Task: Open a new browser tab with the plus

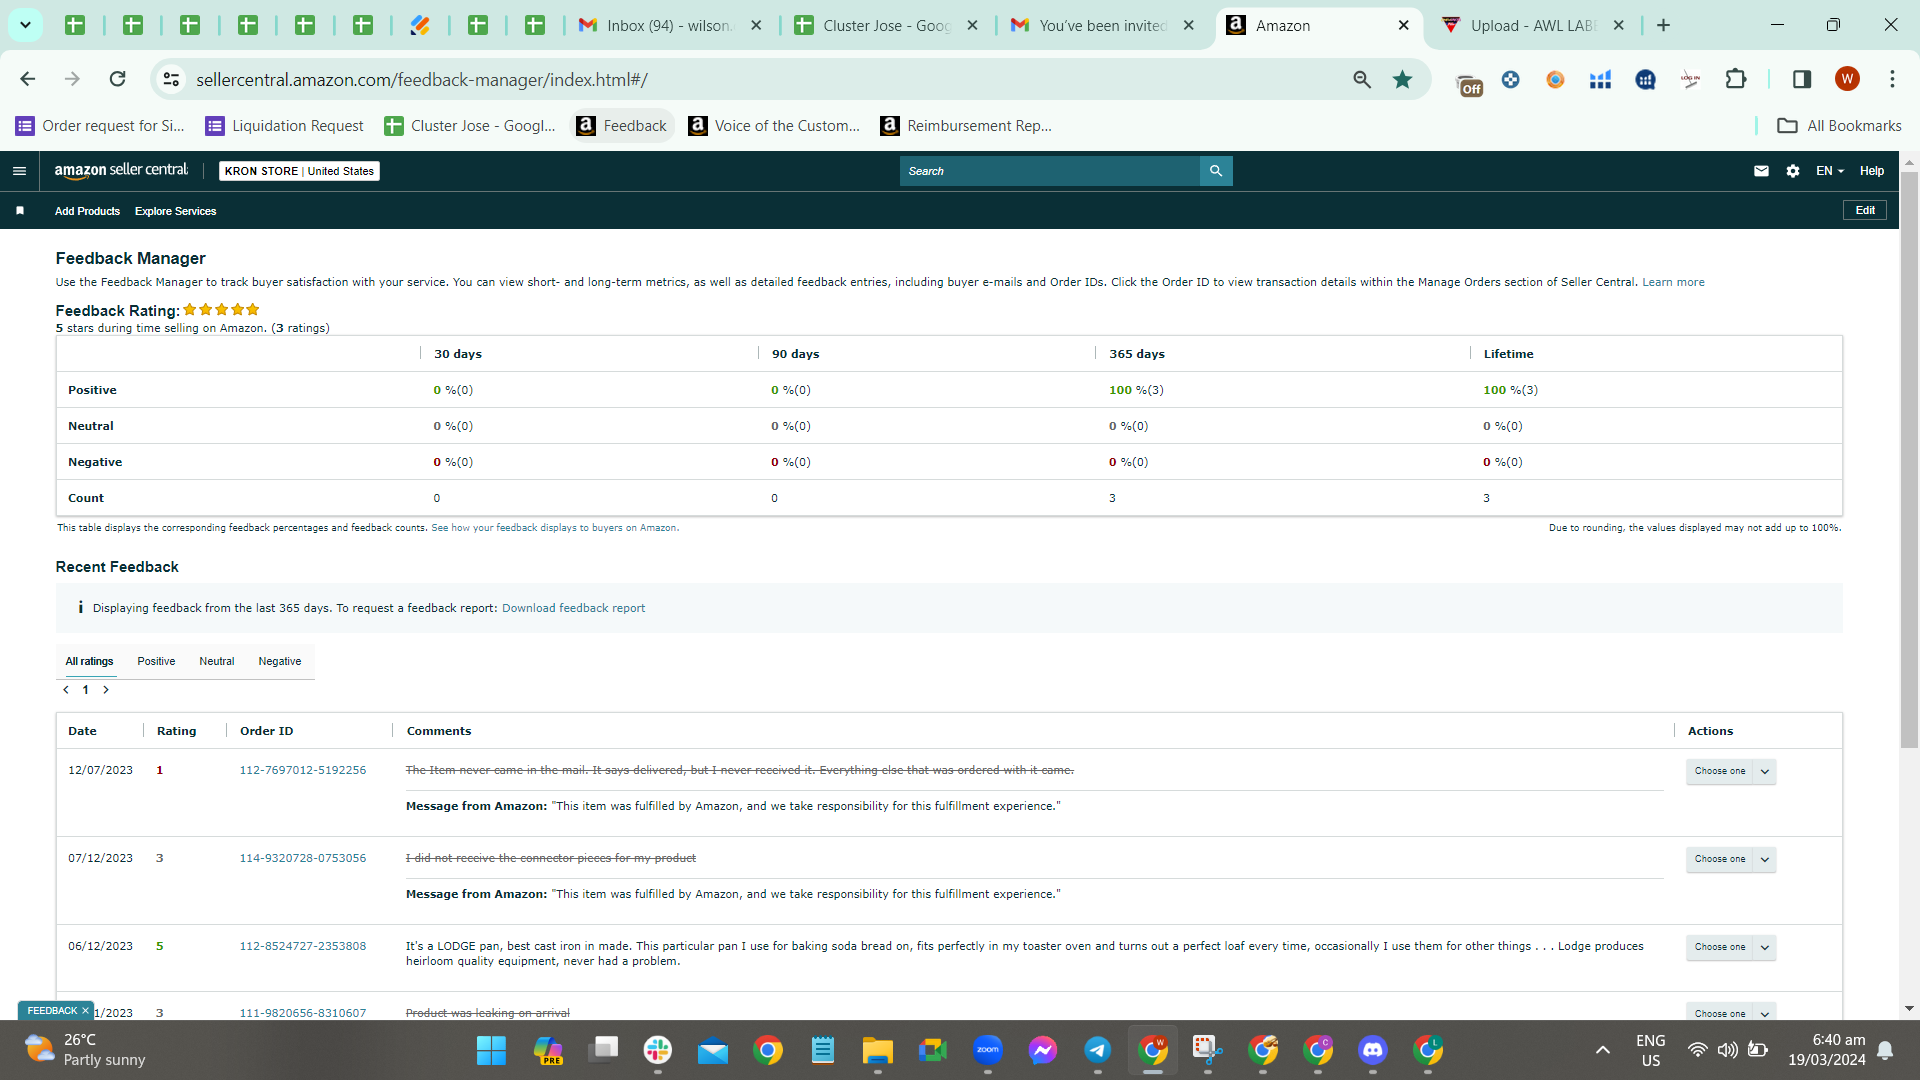Action: point(1663,25)
